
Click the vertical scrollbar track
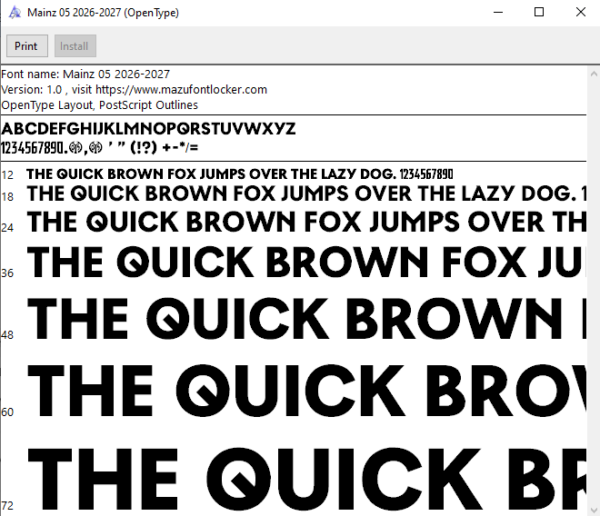click(593, 291)
